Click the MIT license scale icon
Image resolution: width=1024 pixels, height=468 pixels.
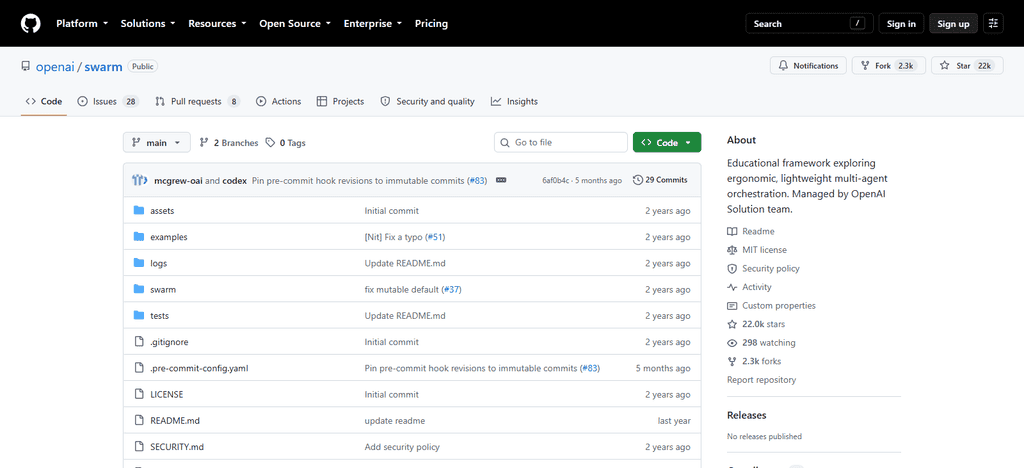(x=731, y=250)
